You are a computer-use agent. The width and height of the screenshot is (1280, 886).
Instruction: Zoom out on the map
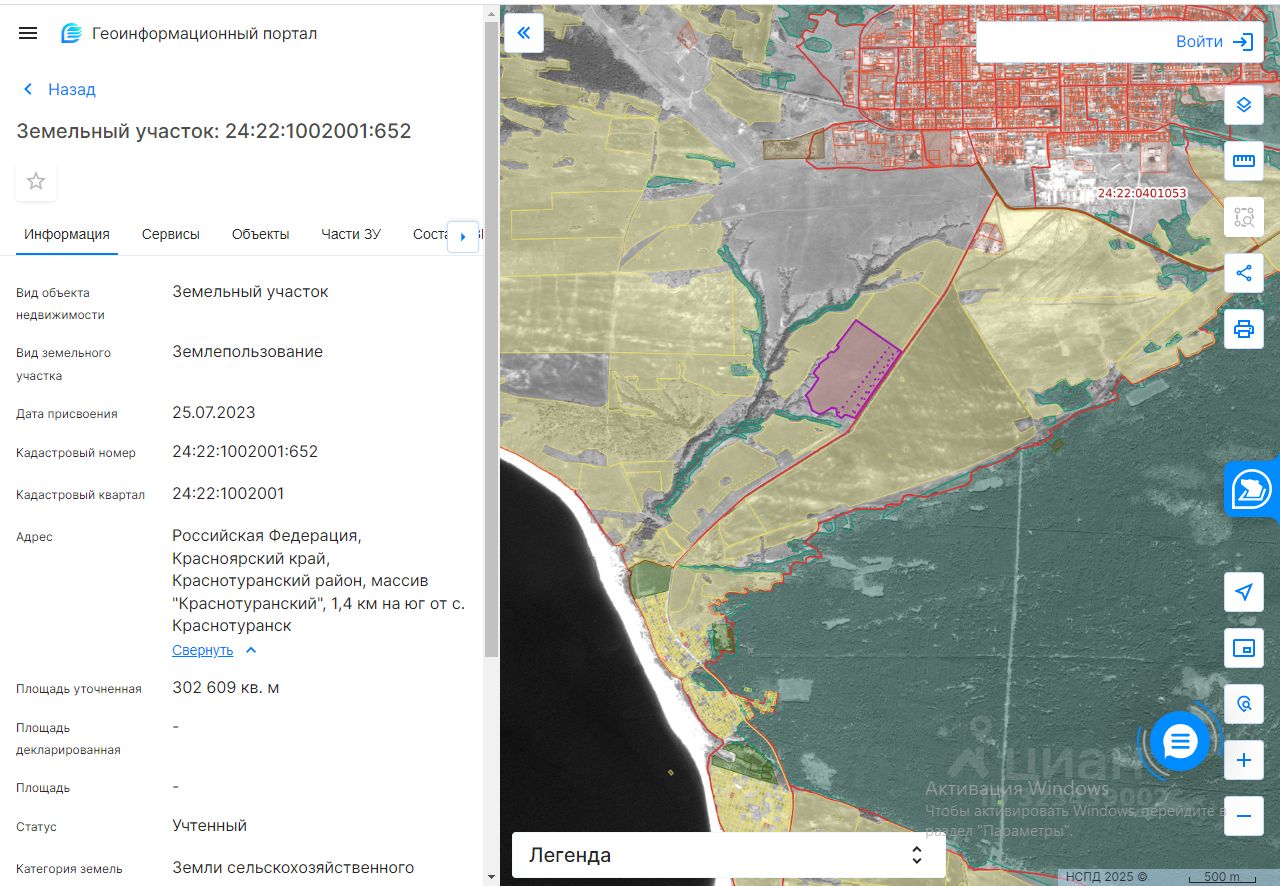(x=1244, y=816)
